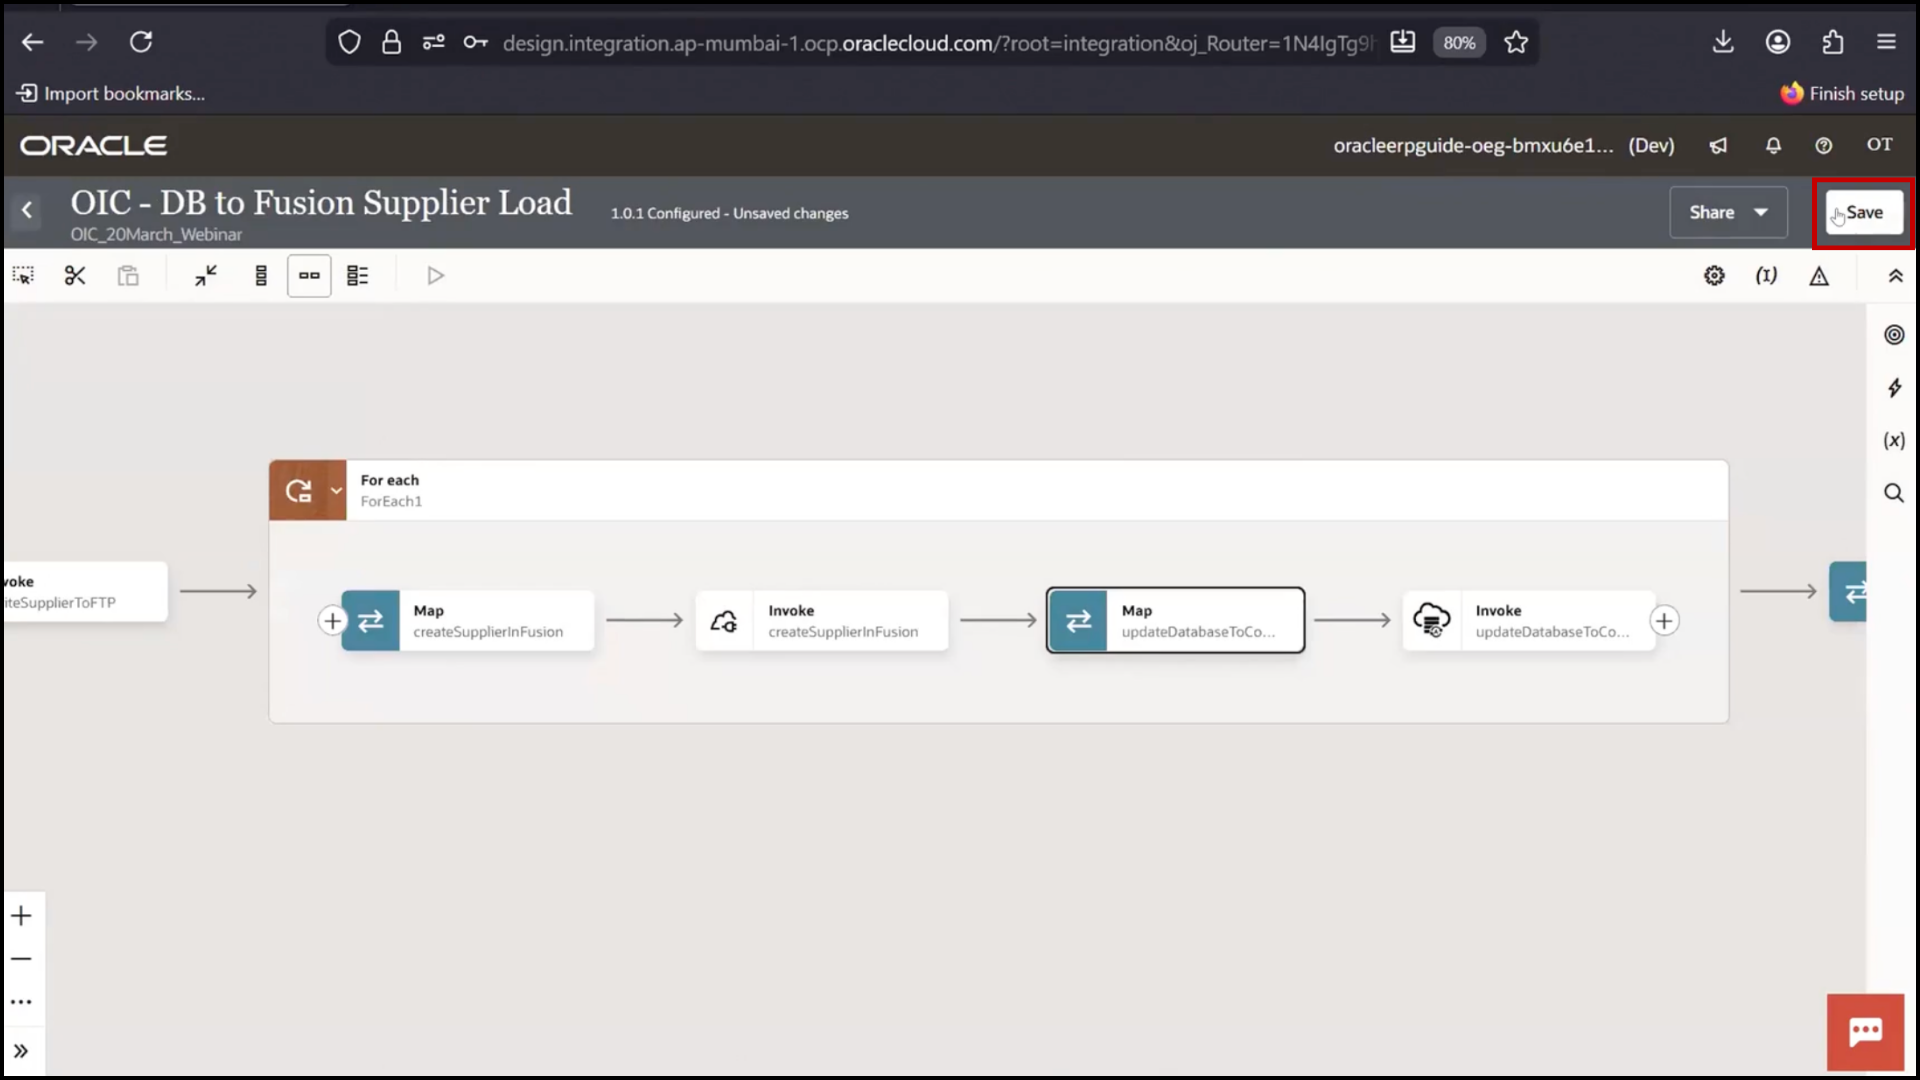The height and width of the screenshot is (1080, 1920).
Task: Click the paste clipboard icon
Action: click(x=128, y=275)
